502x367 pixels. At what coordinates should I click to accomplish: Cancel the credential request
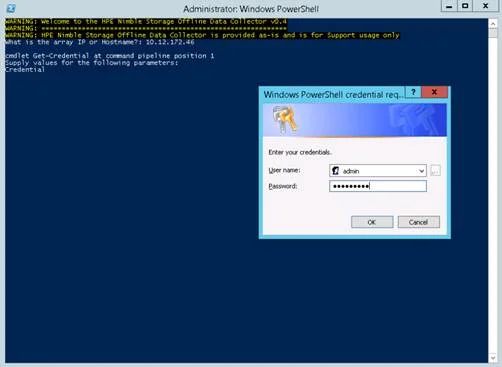pyautogui.click(x=419, y=222)
